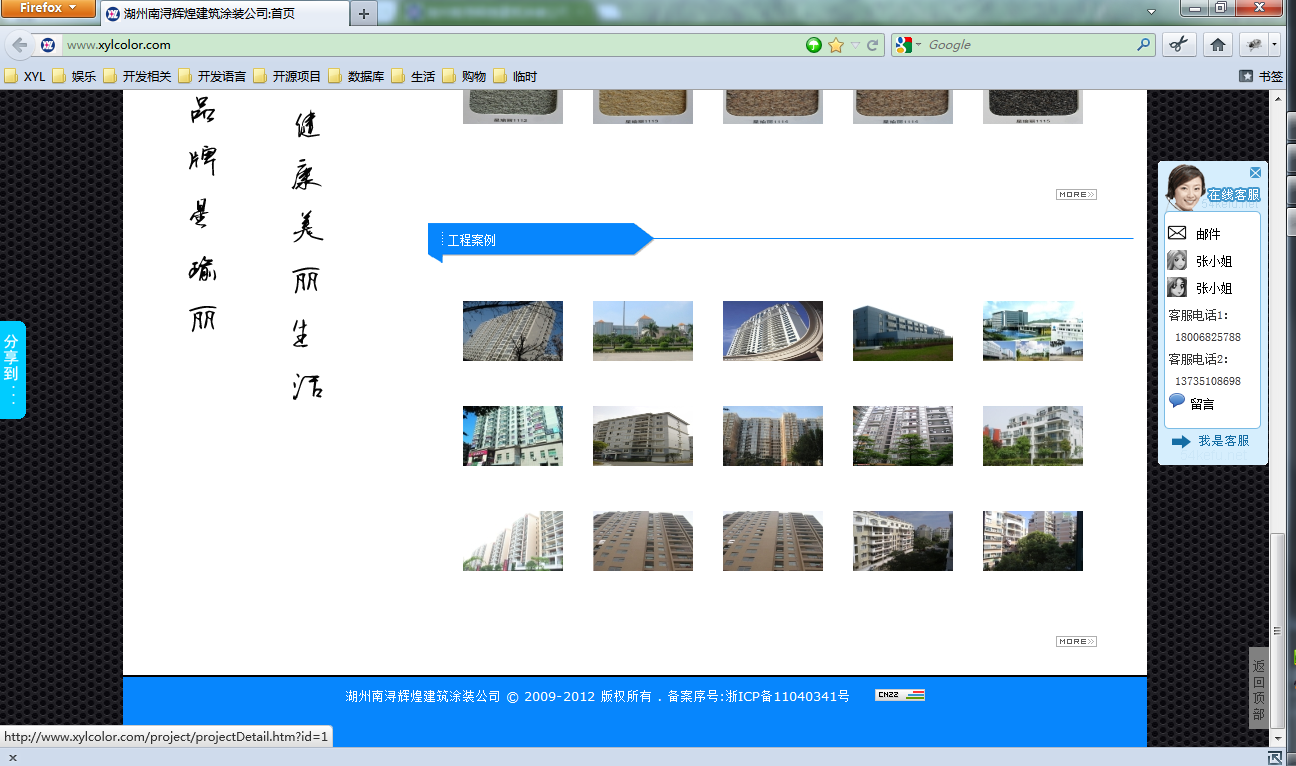Click the 我是客服 link
Viewport: 1296px width, 766px height.
point(1223,441)
